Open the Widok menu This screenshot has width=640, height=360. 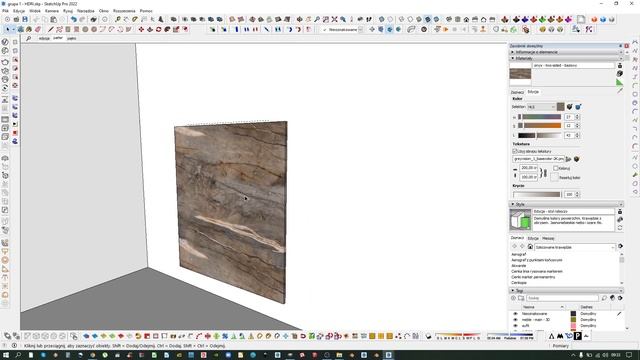click(35, 11)
